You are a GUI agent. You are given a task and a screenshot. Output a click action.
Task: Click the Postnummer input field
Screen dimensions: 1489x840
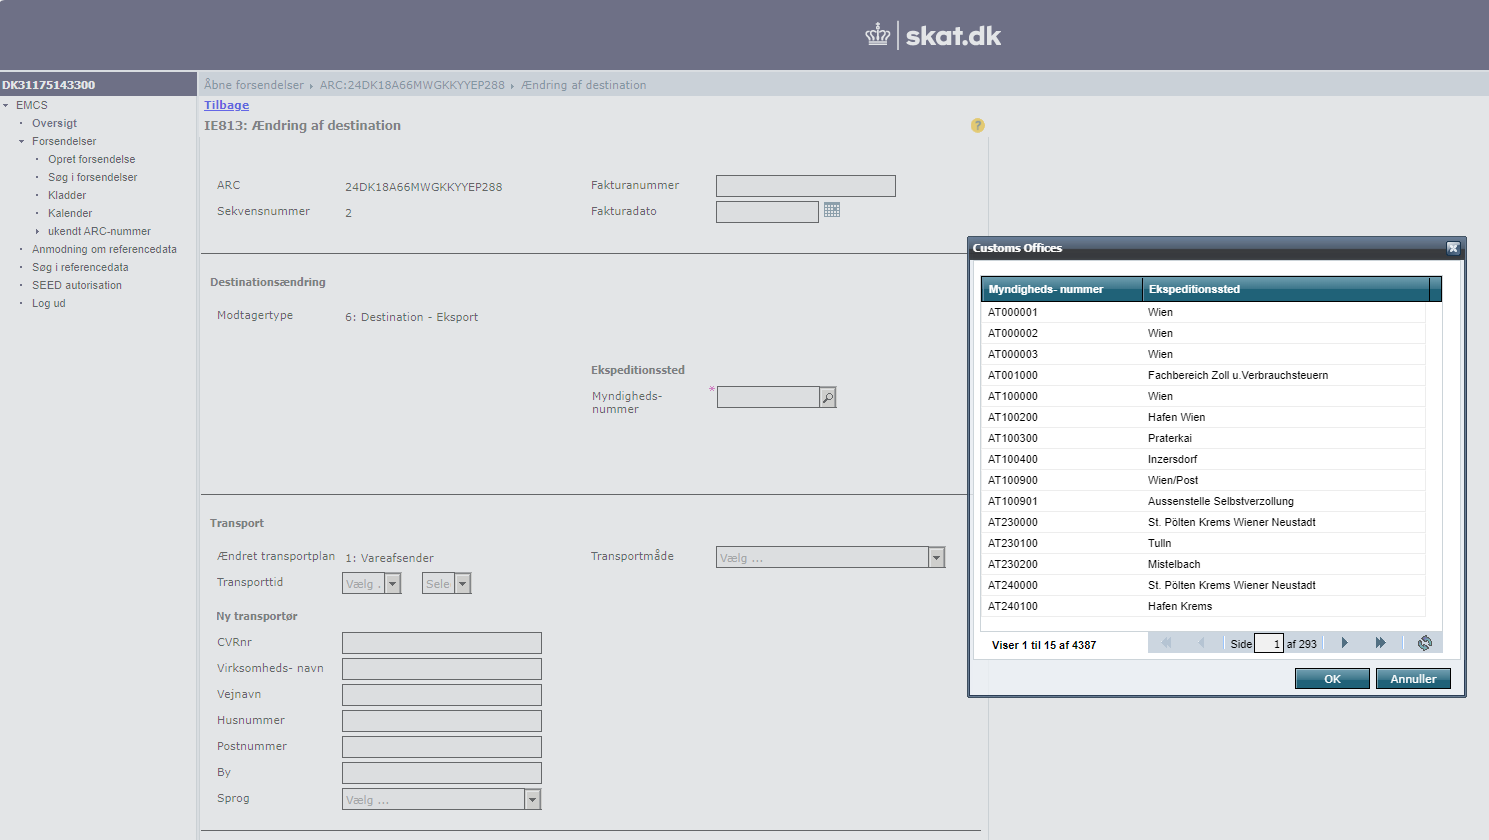tap(441, 747)
